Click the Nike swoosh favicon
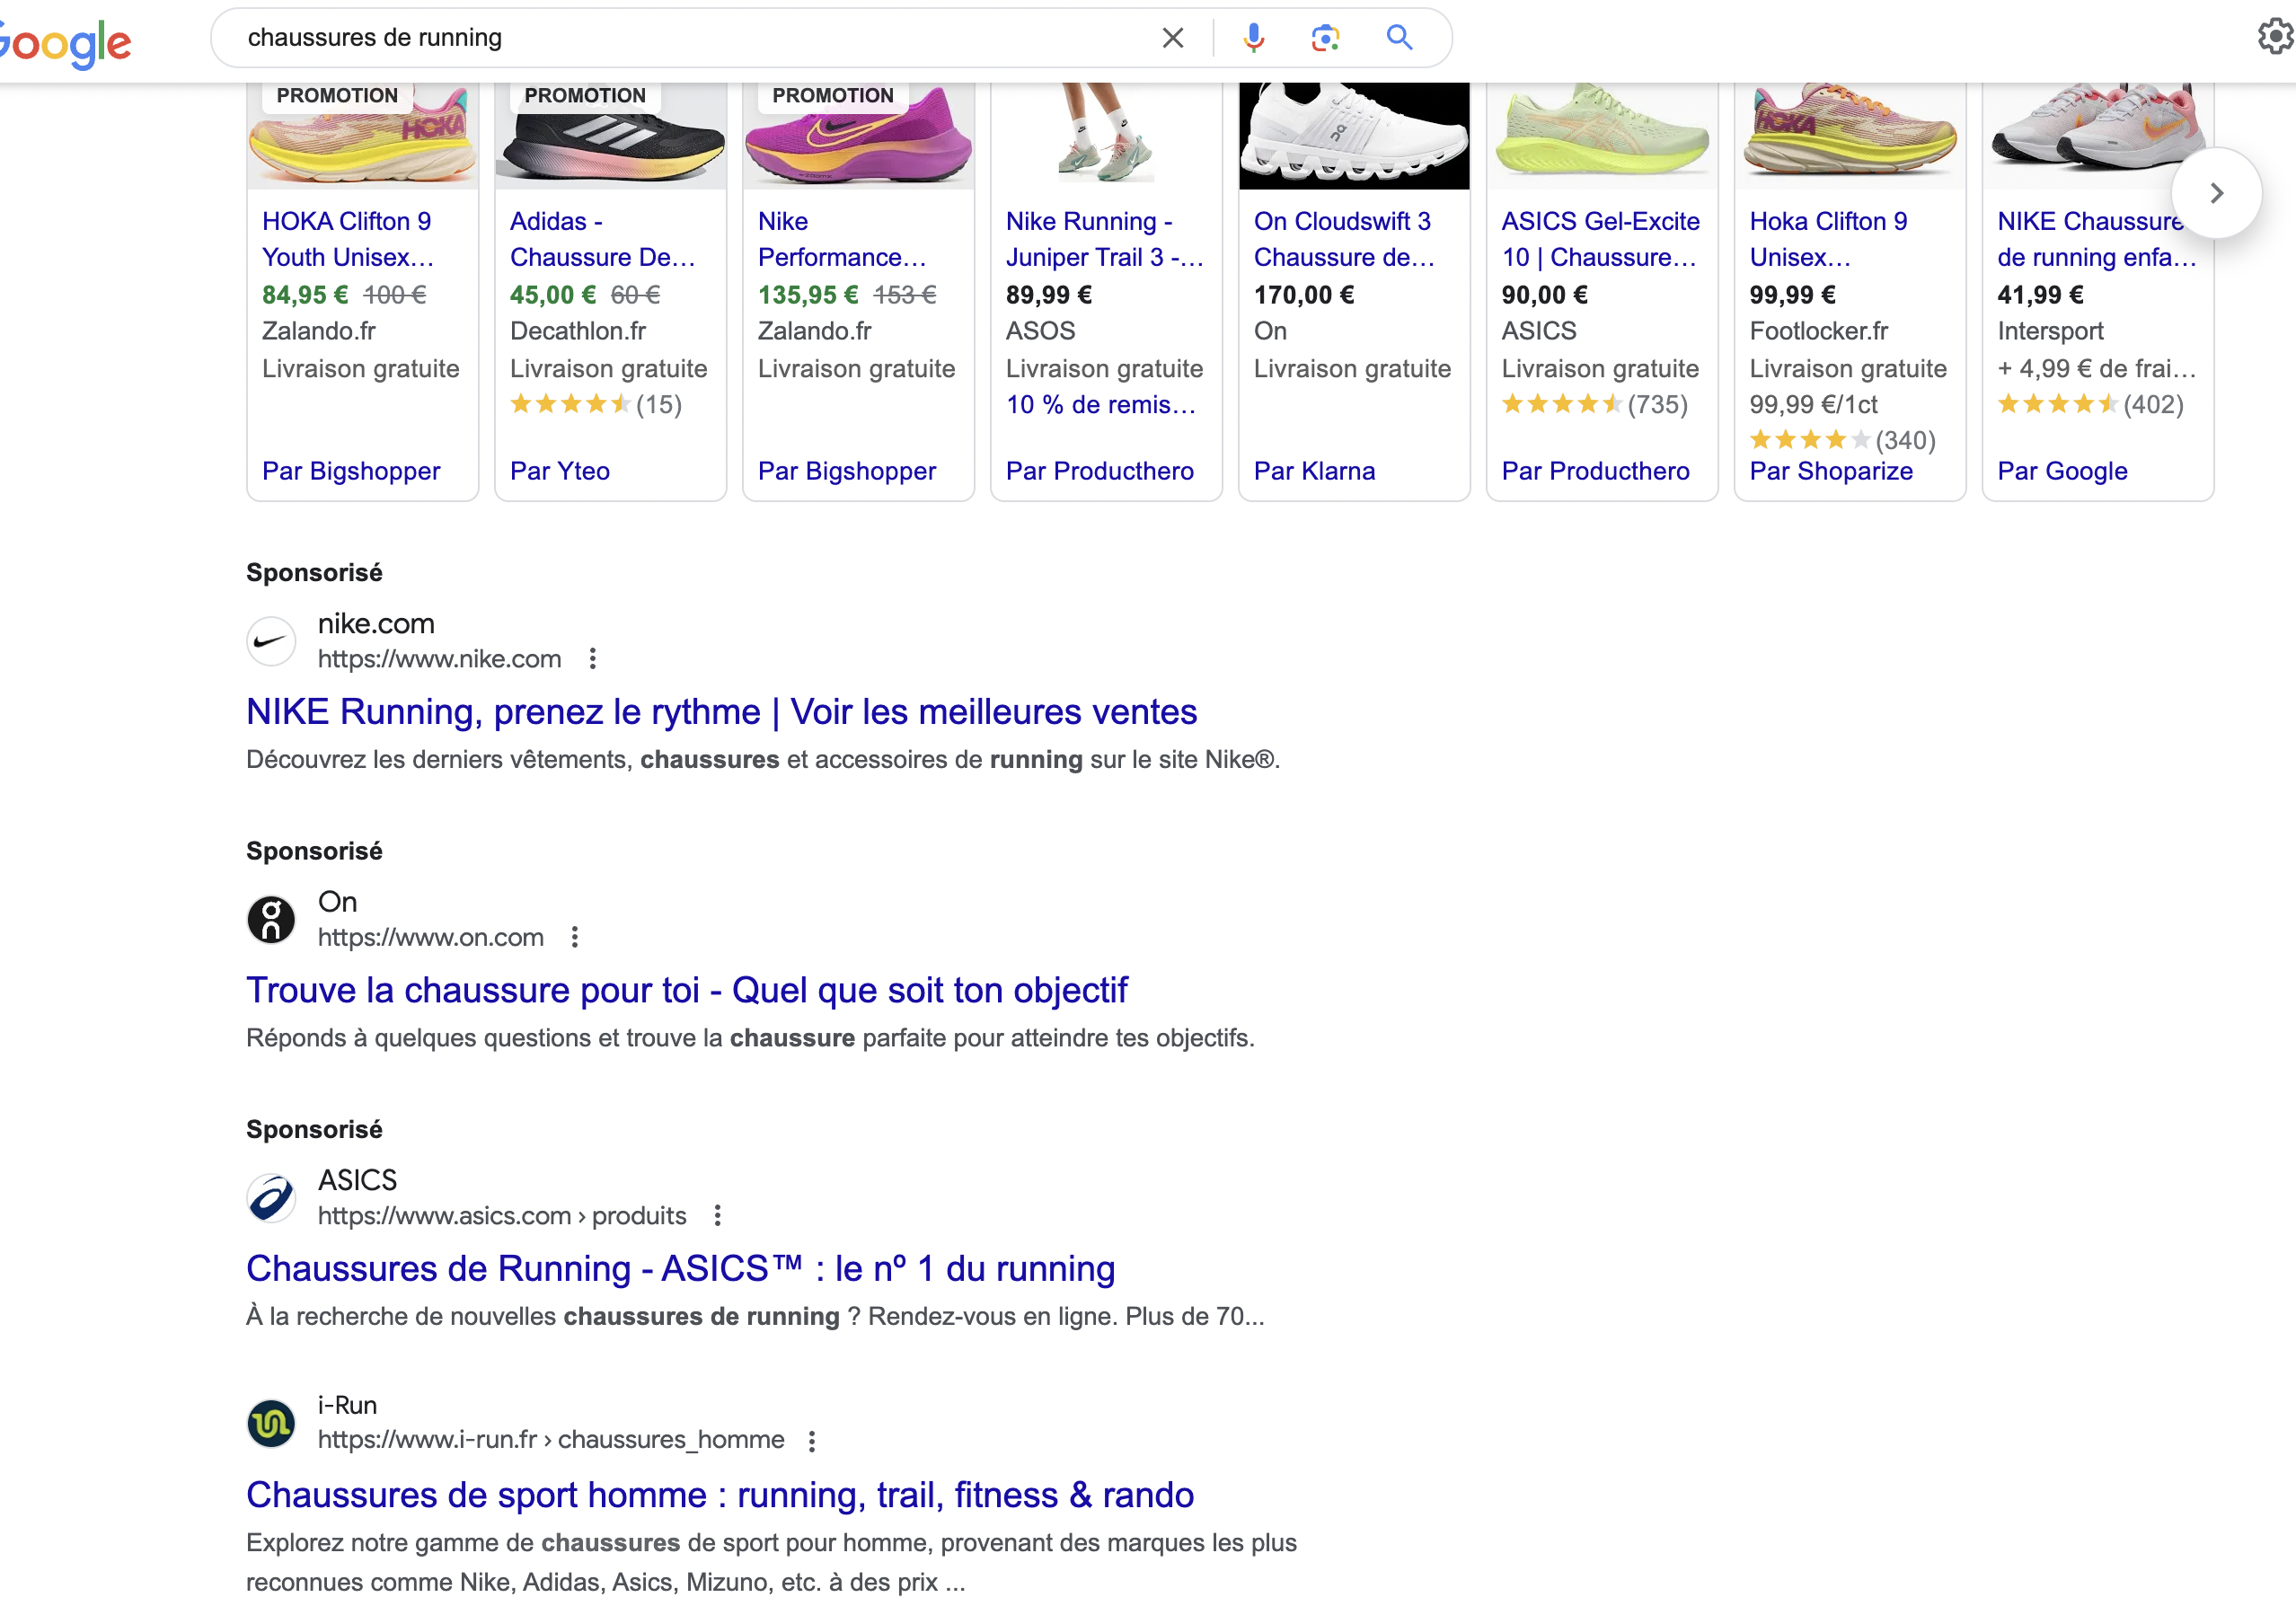This screenshot has height=1606, width=2296. (271, 641)
